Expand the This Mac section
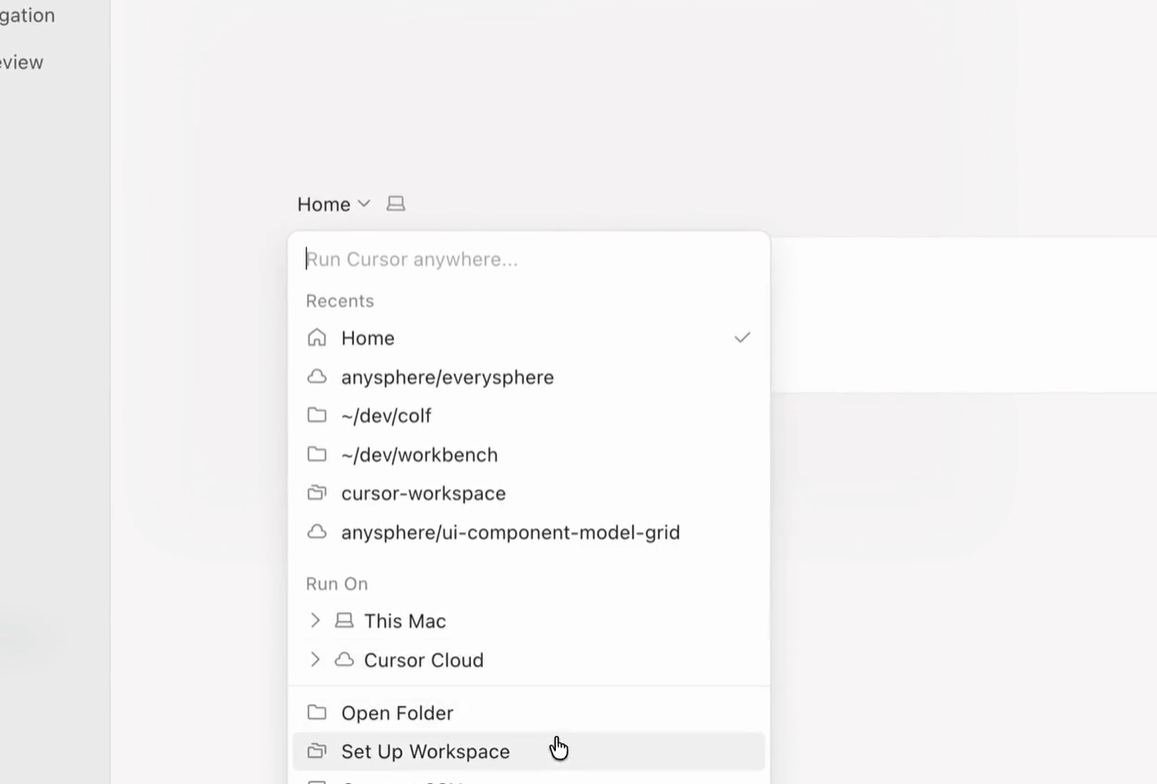Image resolution: width=1157 pixels, height=784 pixels. coord(315,620)
